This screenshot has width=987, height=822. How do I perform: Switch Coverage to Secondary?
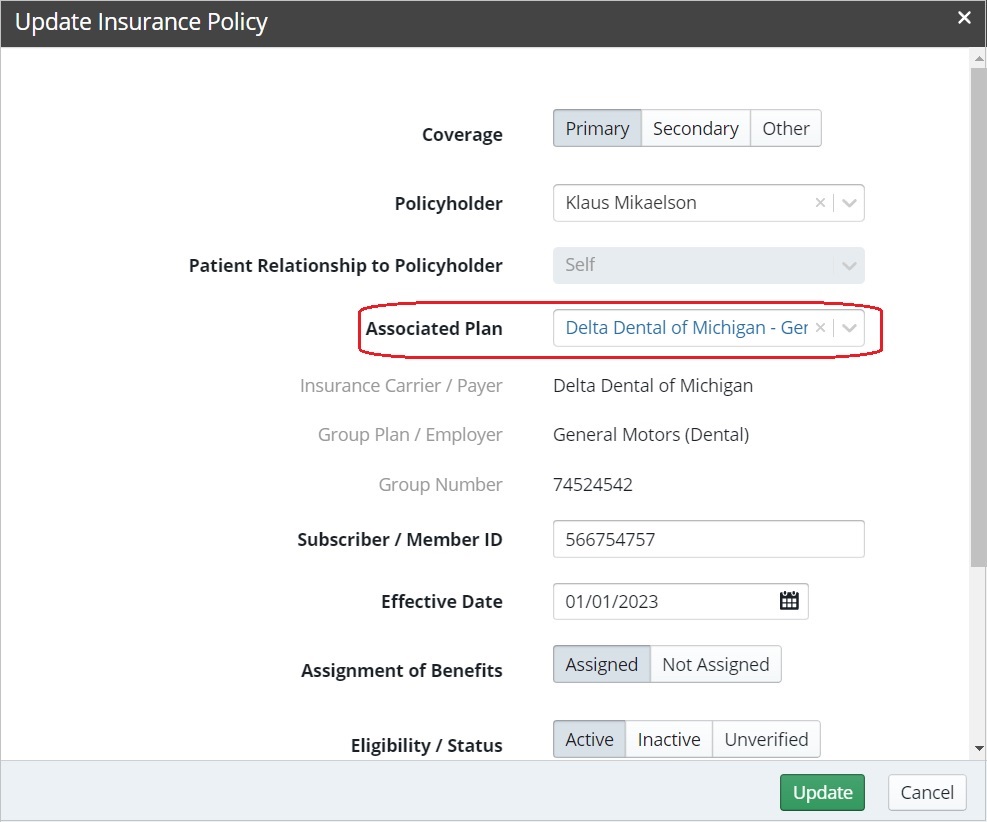coord(695,128)
